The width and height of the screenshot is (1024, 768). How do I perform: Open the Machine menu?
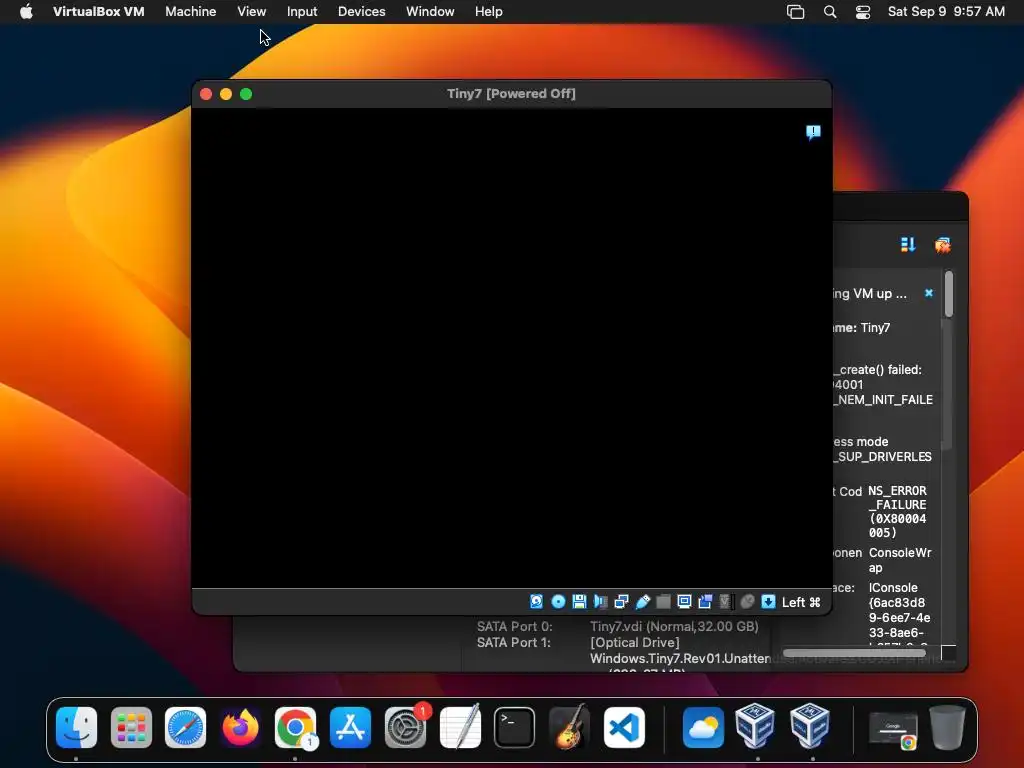191,12
